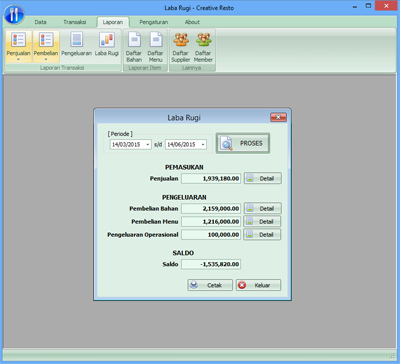
Task: Select the Laporan tab
Action: (x=113, y=22)
